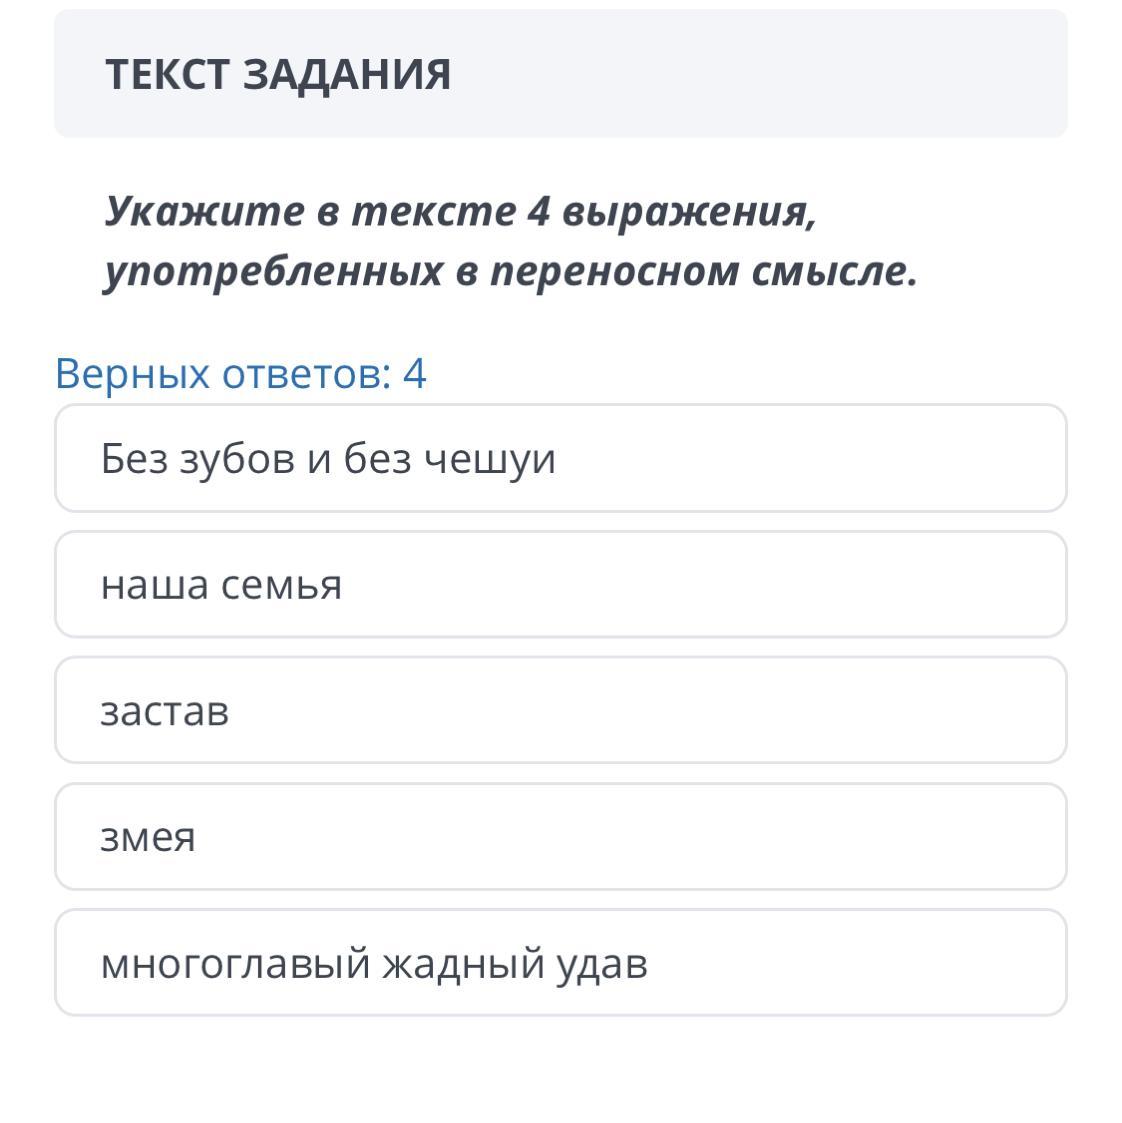Click the "Верных ответов: 4" label
This screenshot has height=1123, width=1122.
click(x=240, y=373)
